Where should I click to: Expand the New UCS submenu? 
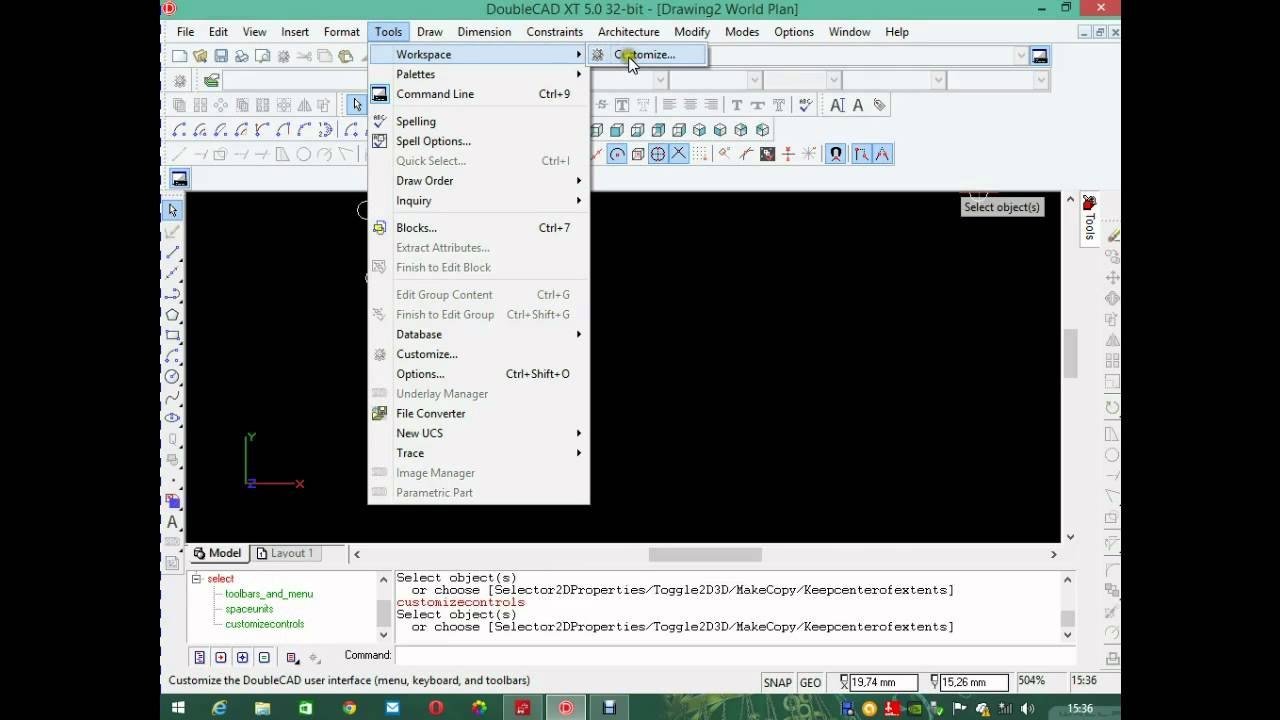[x=479, y=433]
